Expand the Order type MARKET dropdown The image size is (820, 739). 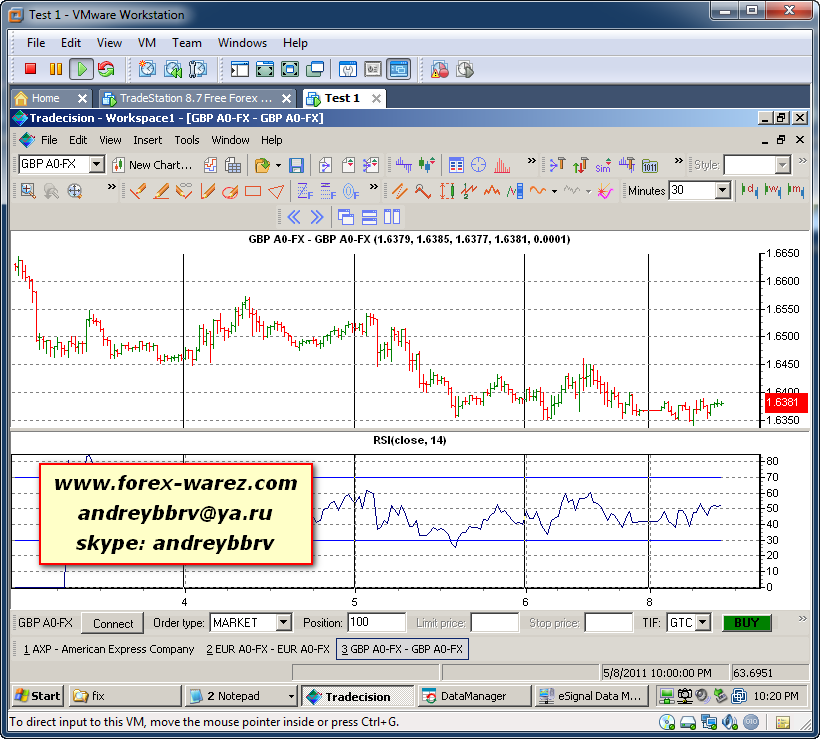[283, 623]
